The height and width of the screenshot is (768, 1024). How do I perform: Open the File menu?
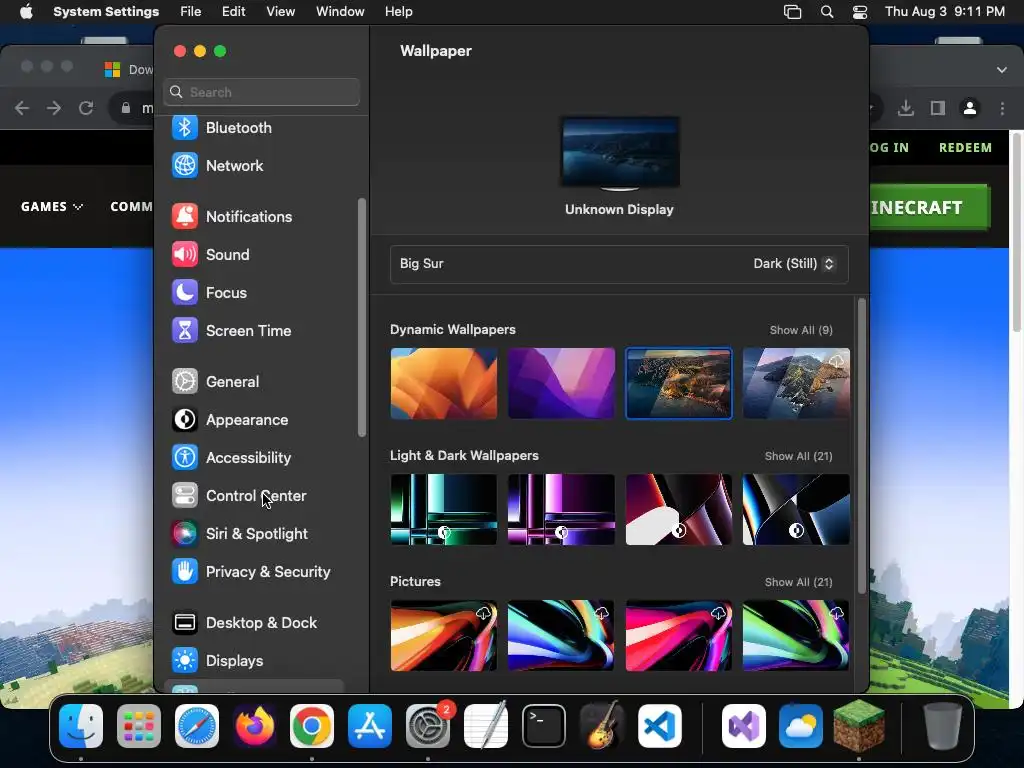191,11
